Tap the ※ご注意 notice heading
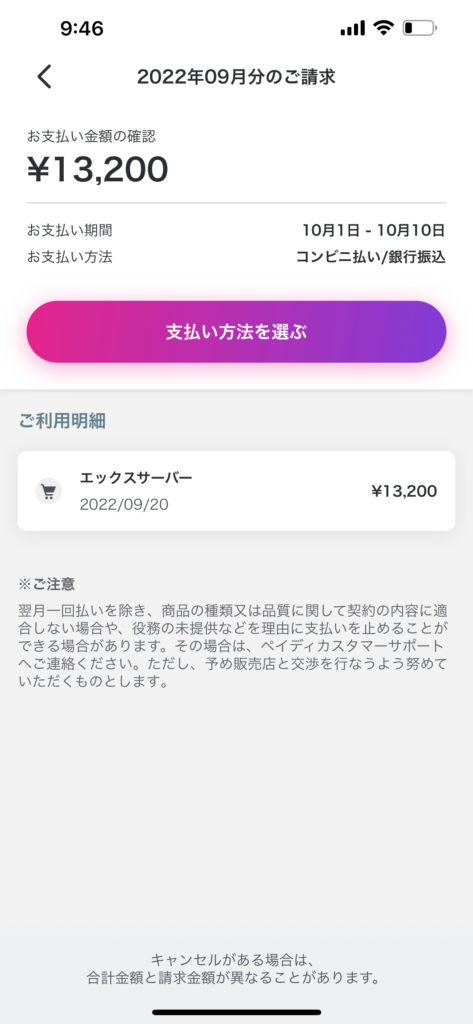 (x=51, y=583)
